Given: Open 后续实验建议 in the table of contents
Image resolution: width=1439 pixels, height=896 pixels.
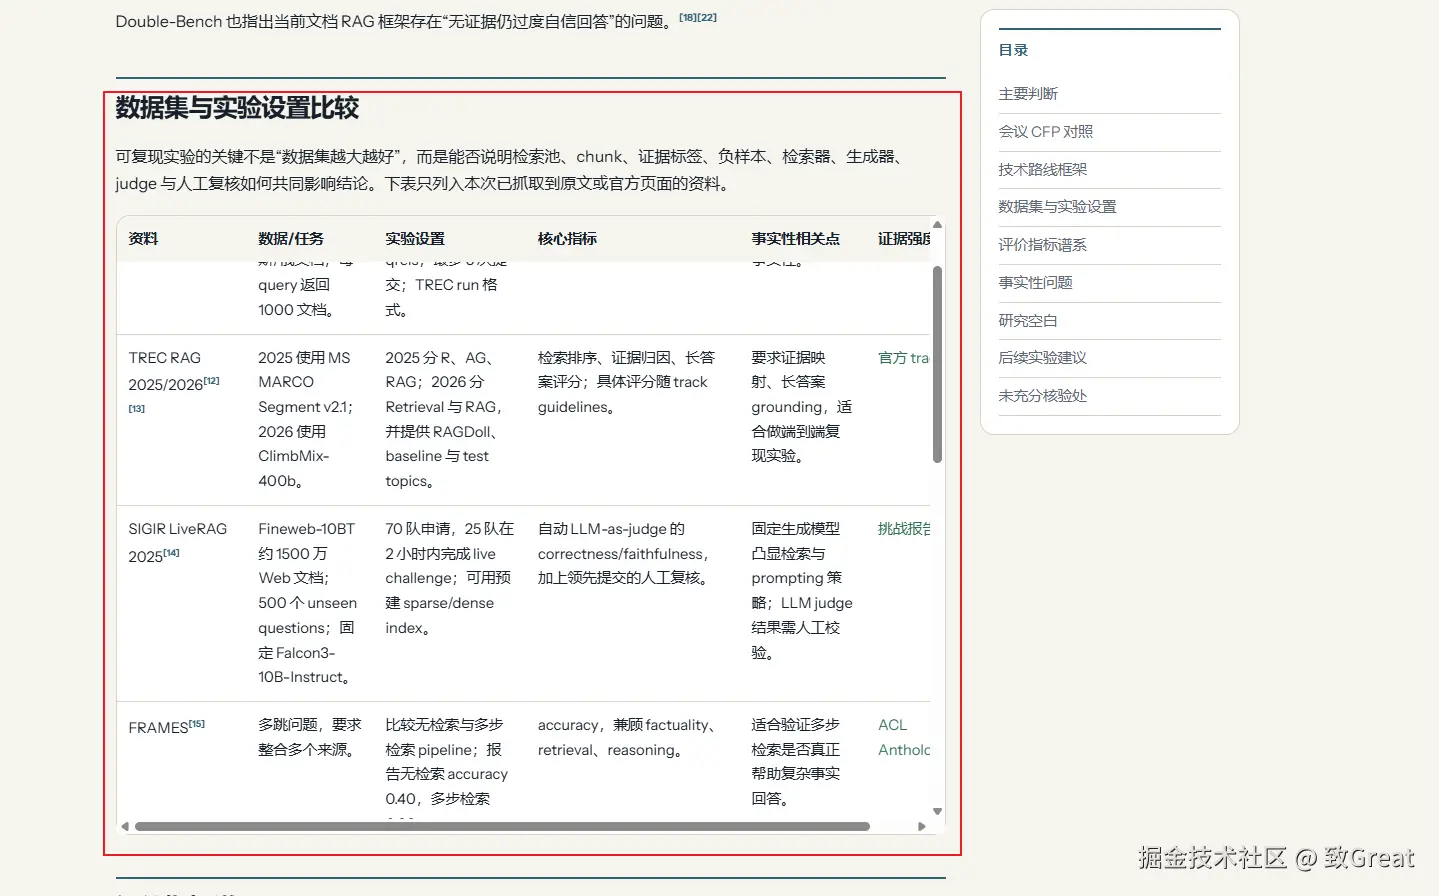Looking at the screenshot, I should click(1042, 358).
